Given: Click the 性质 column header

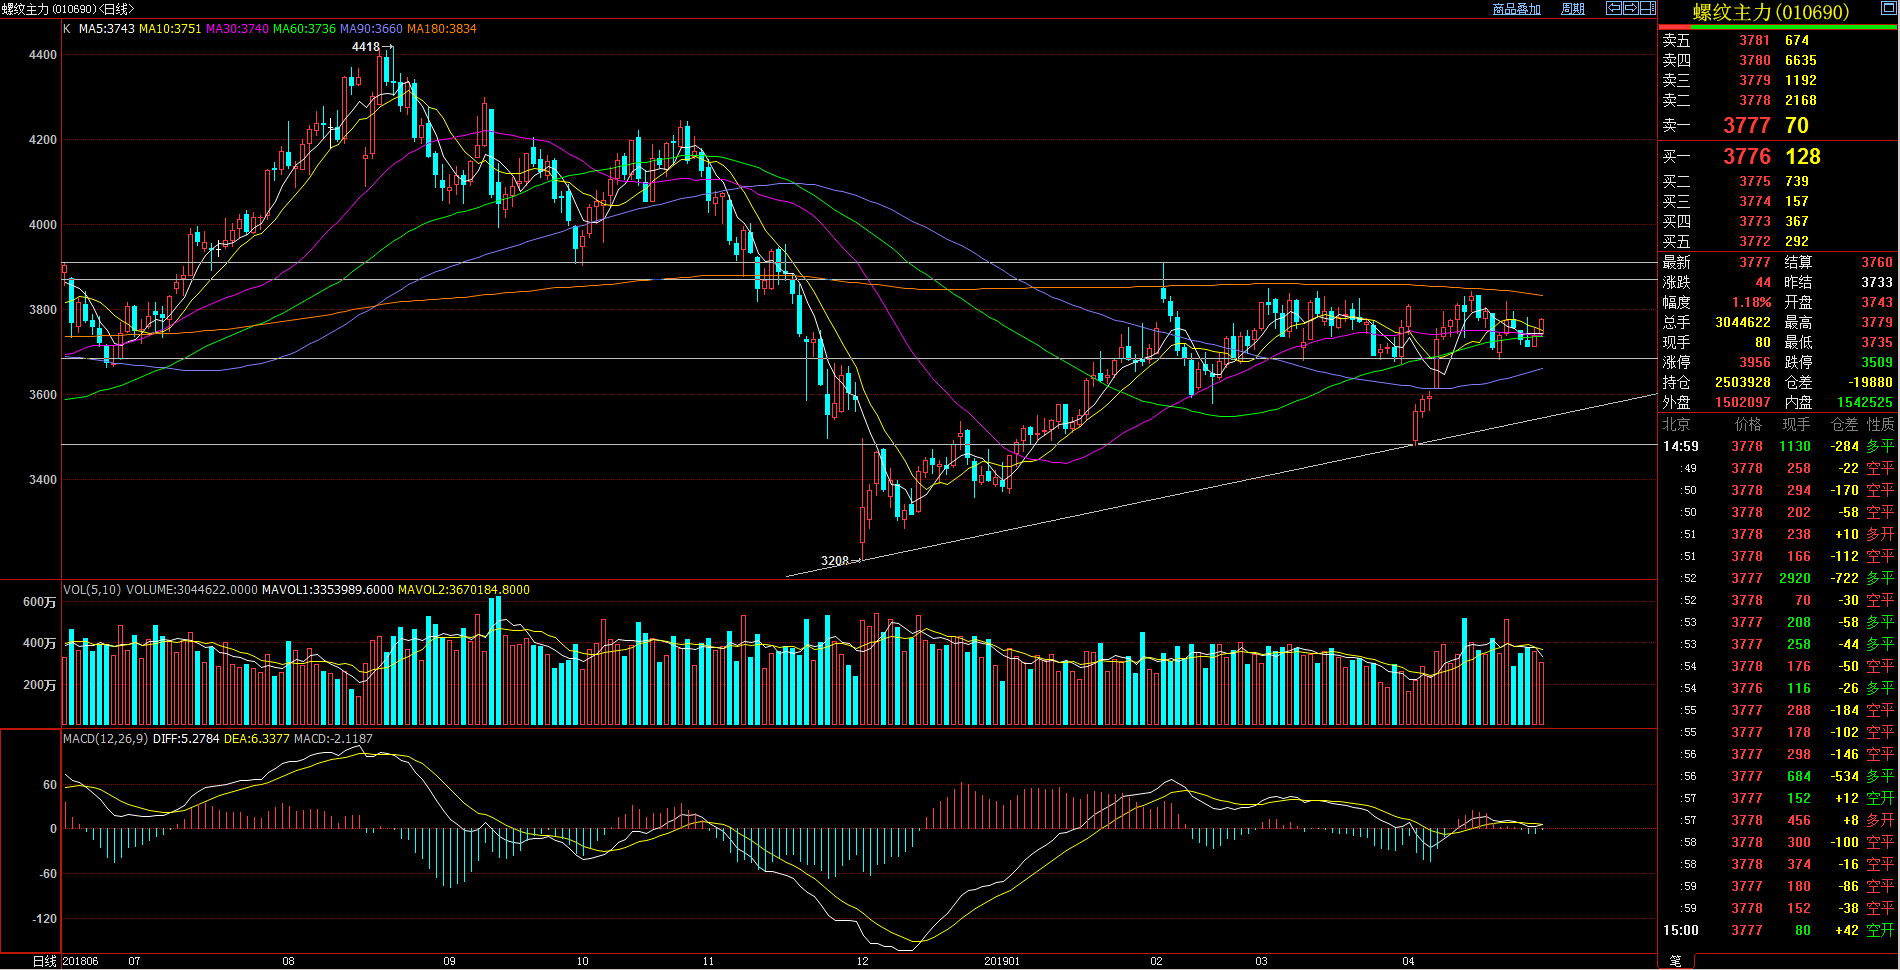Looking at the screenshot, I should [x=1880, y=425].
